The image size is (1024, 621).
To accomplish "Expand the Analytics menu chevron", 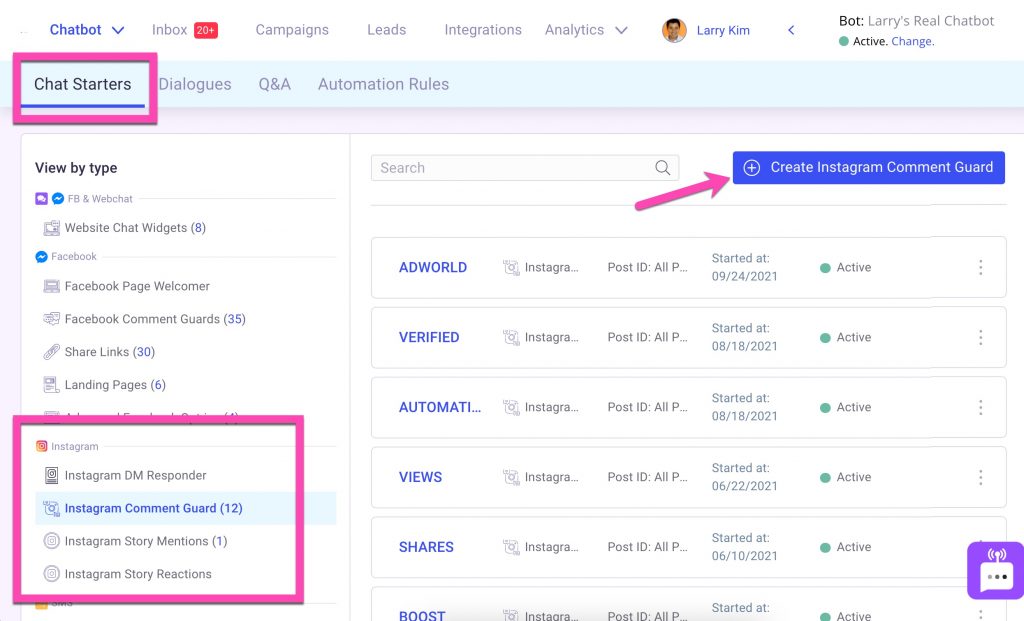I will tap(622, 30).
